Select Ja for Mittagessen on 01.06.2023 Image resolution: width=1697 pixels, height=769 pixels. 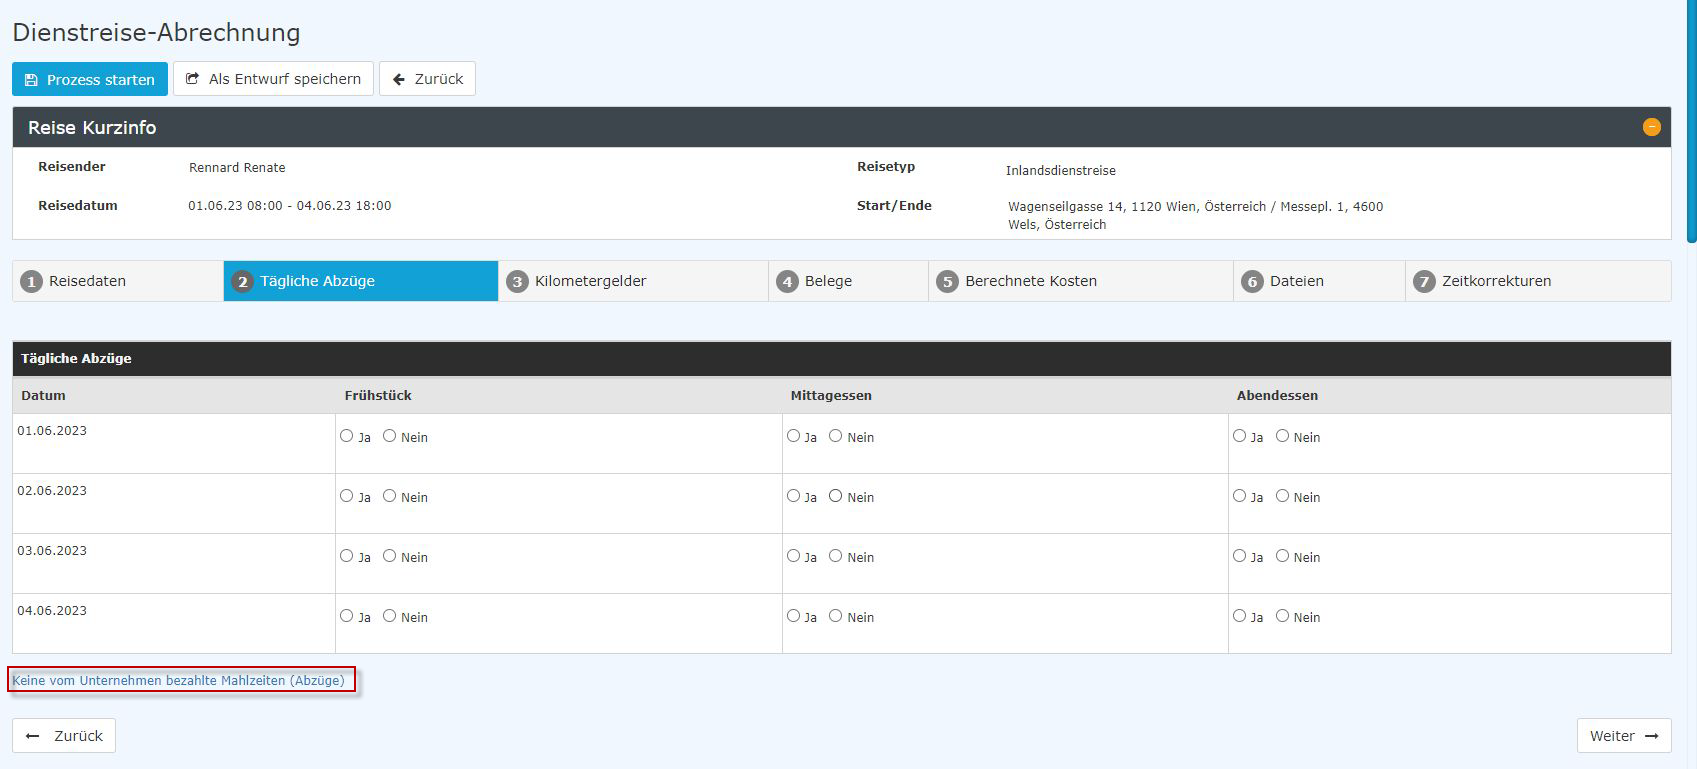click(793, 436)
